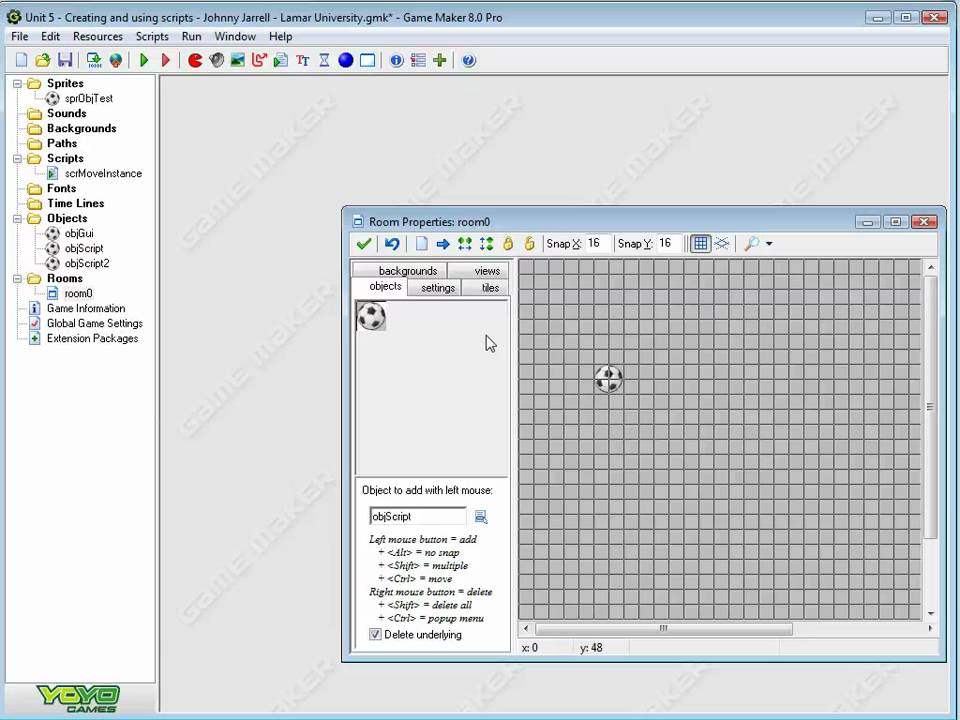The image size is (960, 720).
Task: Collapse the Objects folder
Action: pyautogui.click(x=18, y=219)
